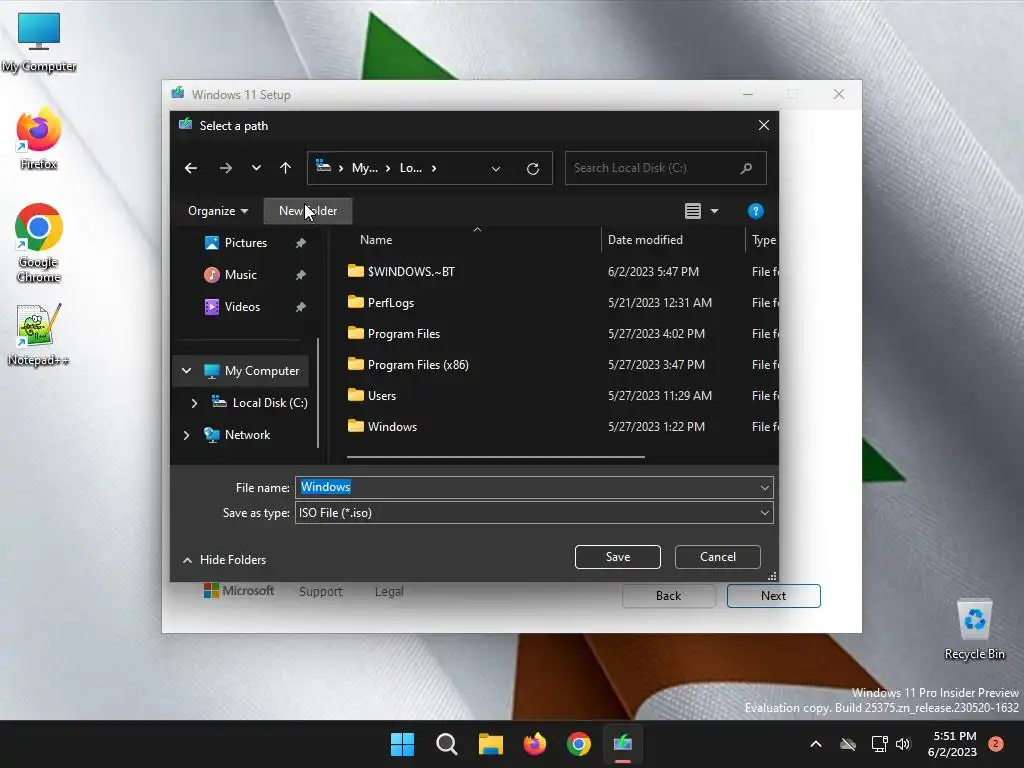This screenshot has width=1024, height=768.
Task: Open the Legal link in Setup window
Action: (389, 591)
